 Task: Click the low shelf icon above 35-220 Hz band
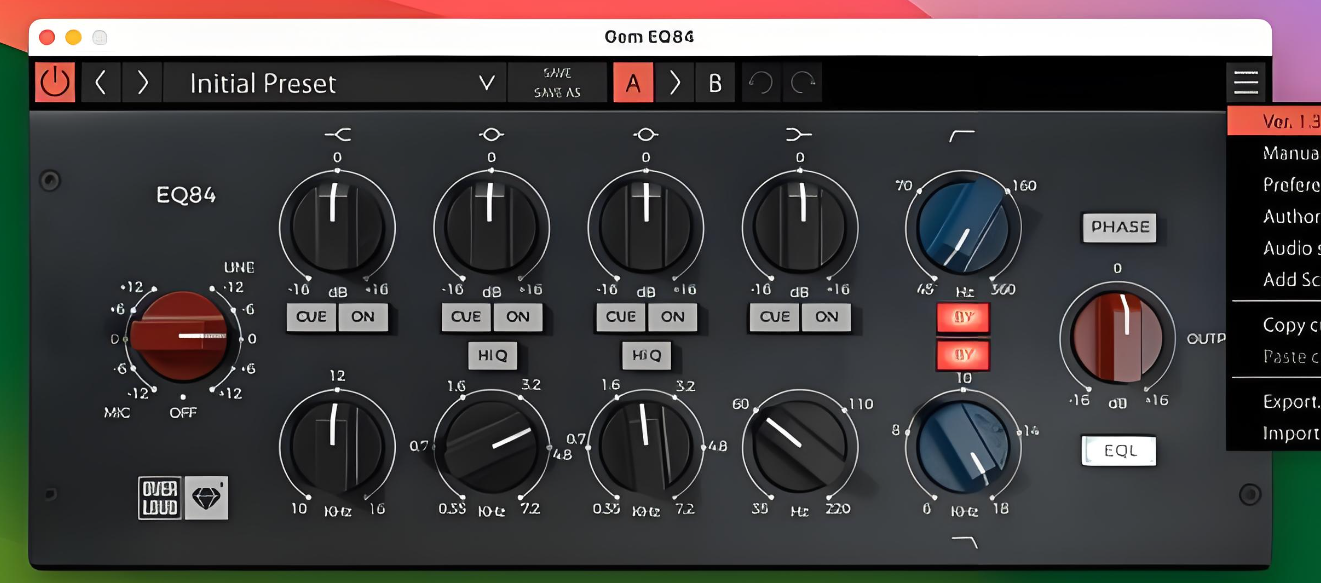tap(800, 134)
